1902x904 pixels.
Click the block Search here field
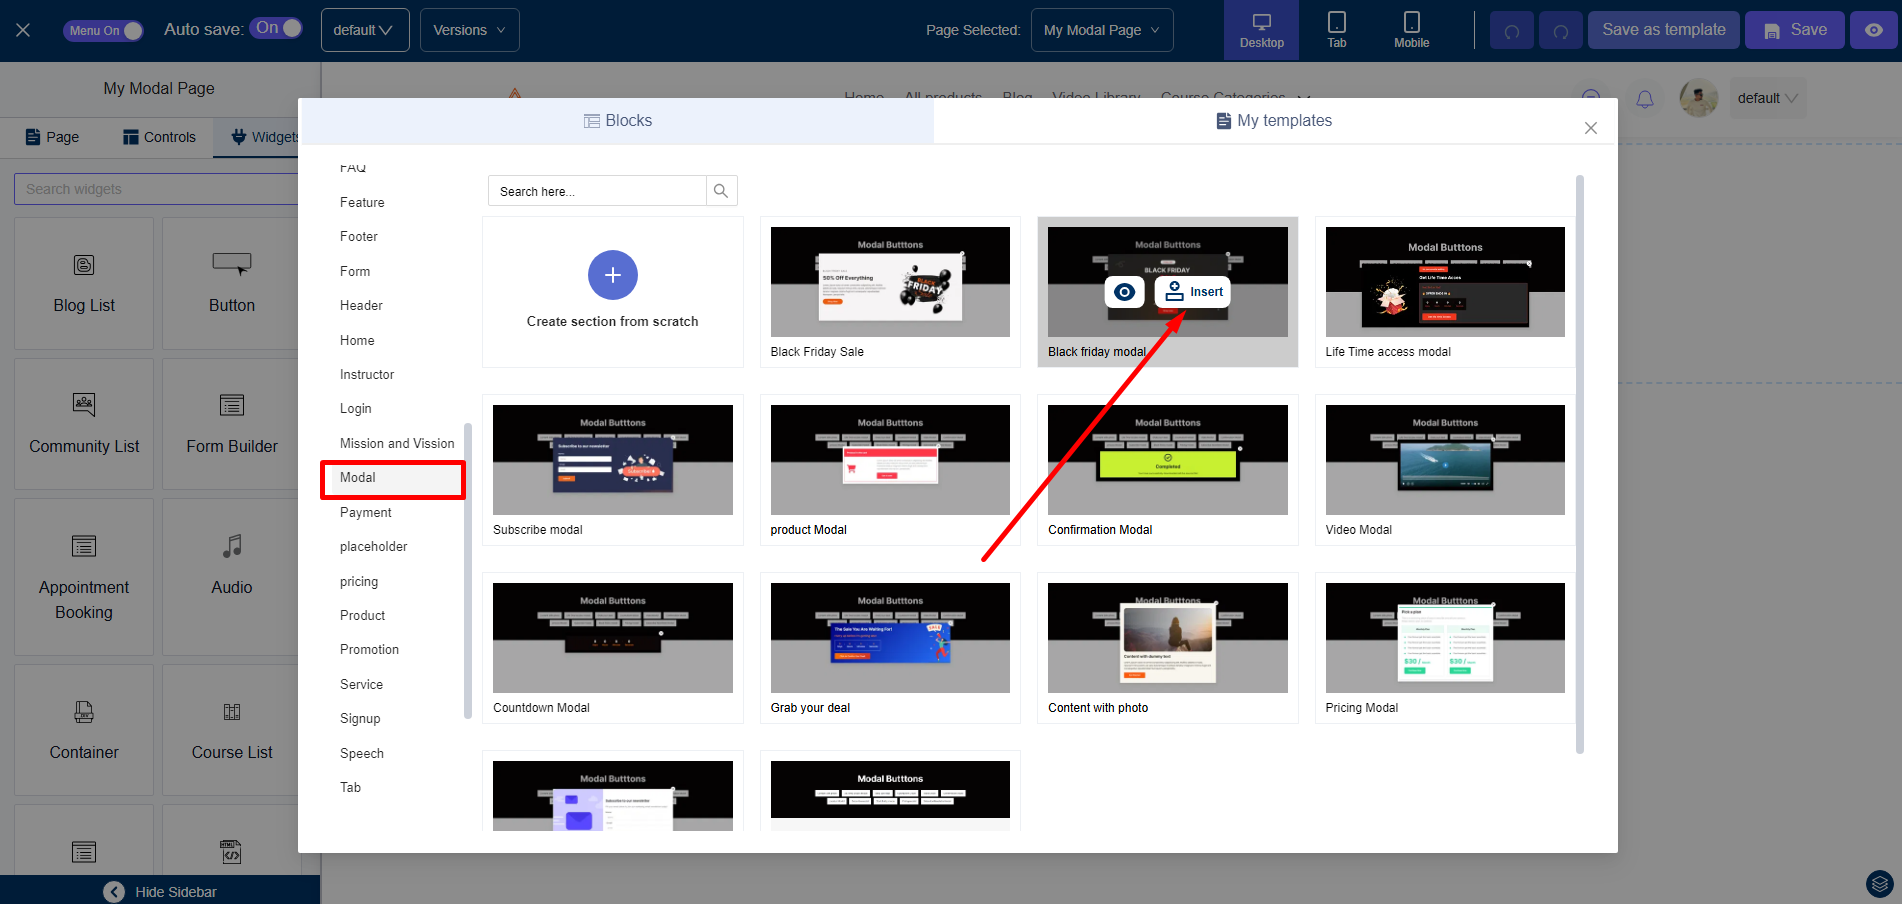597,191
